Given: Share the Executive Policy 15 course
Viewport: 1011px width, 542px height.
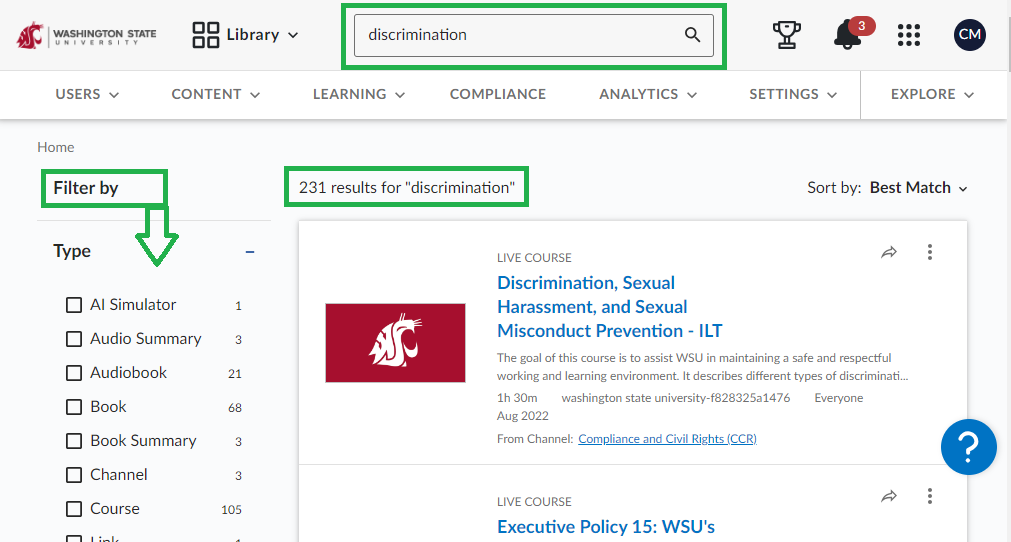Looking at the screenshot, I should (x=889, y=496).
